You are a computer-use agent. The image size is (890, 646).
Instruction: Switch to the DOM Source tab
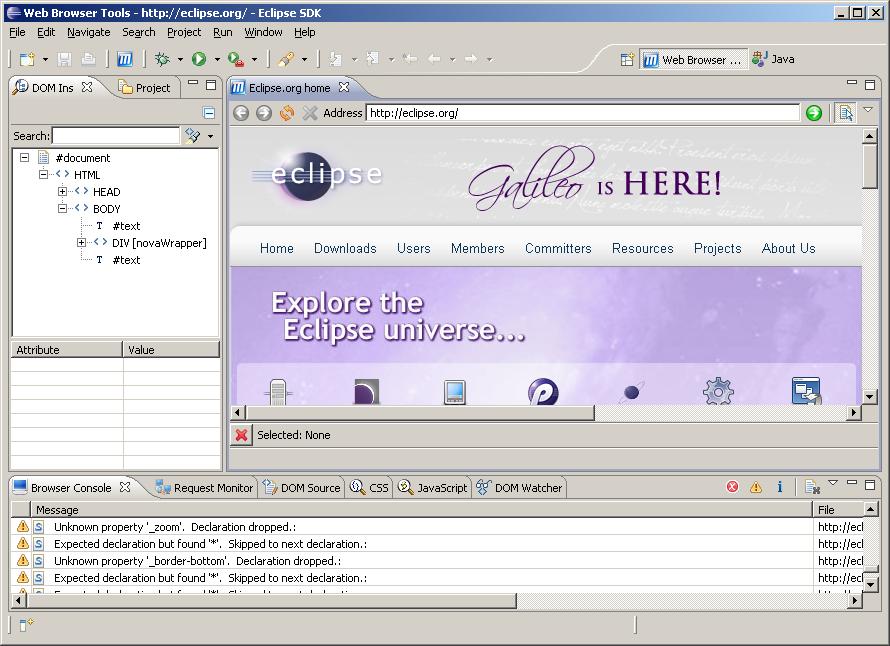tap(301, 488)
